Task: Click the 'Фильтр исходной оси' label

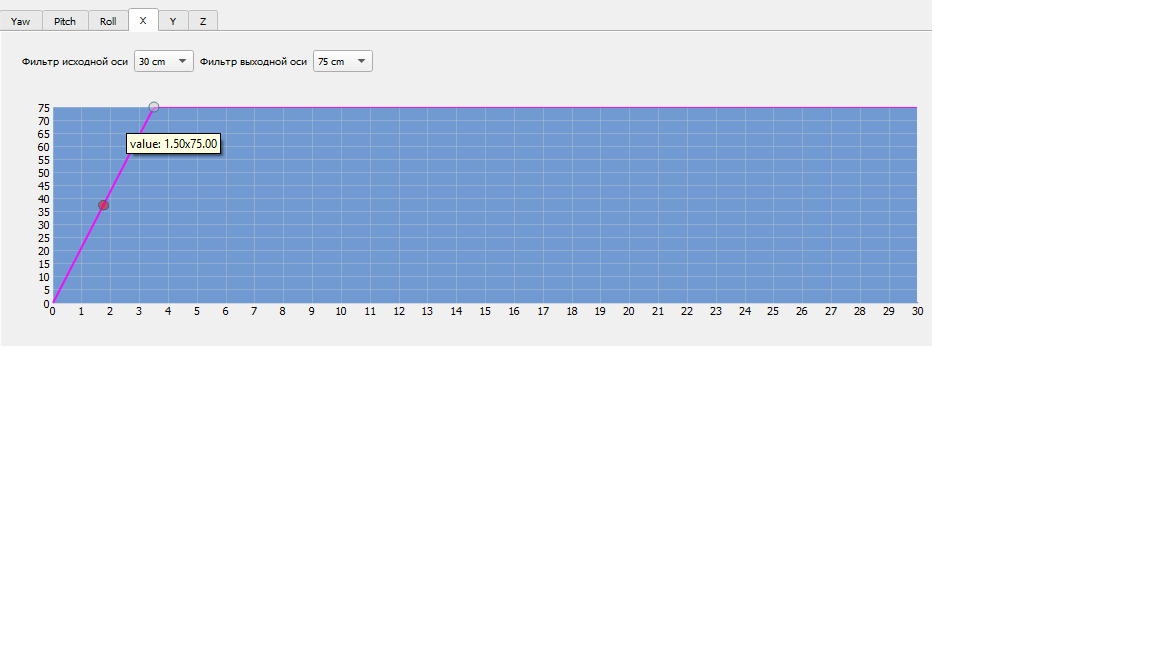Action: 75,62
